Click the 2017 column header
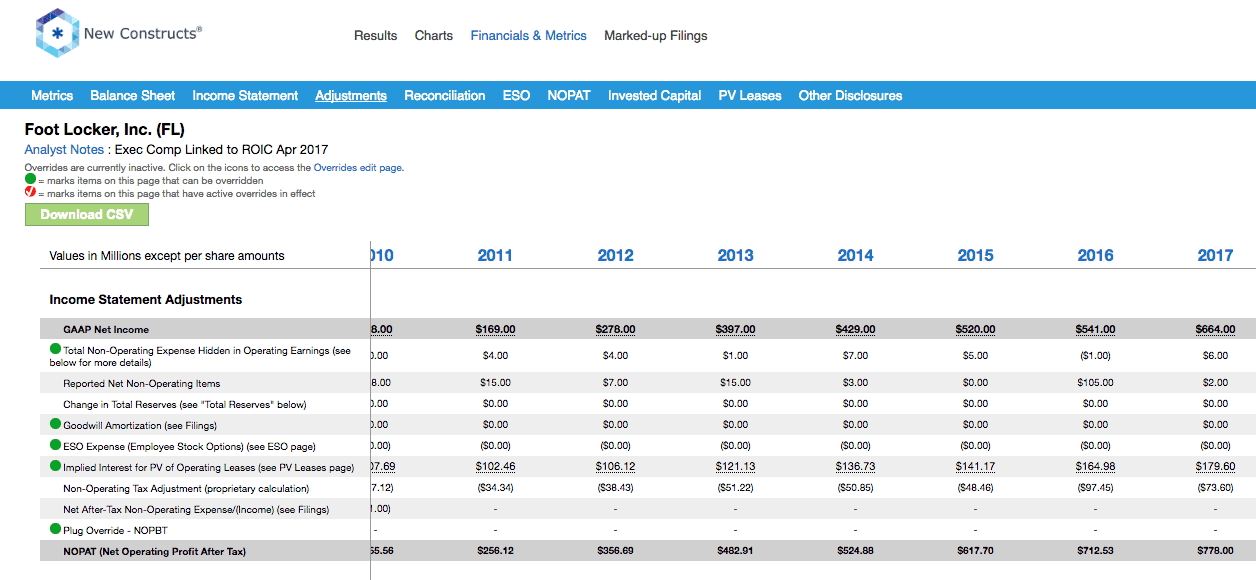Image resolution: width=1256 pixels, height=580 pixels. [x=1215, y=256]
